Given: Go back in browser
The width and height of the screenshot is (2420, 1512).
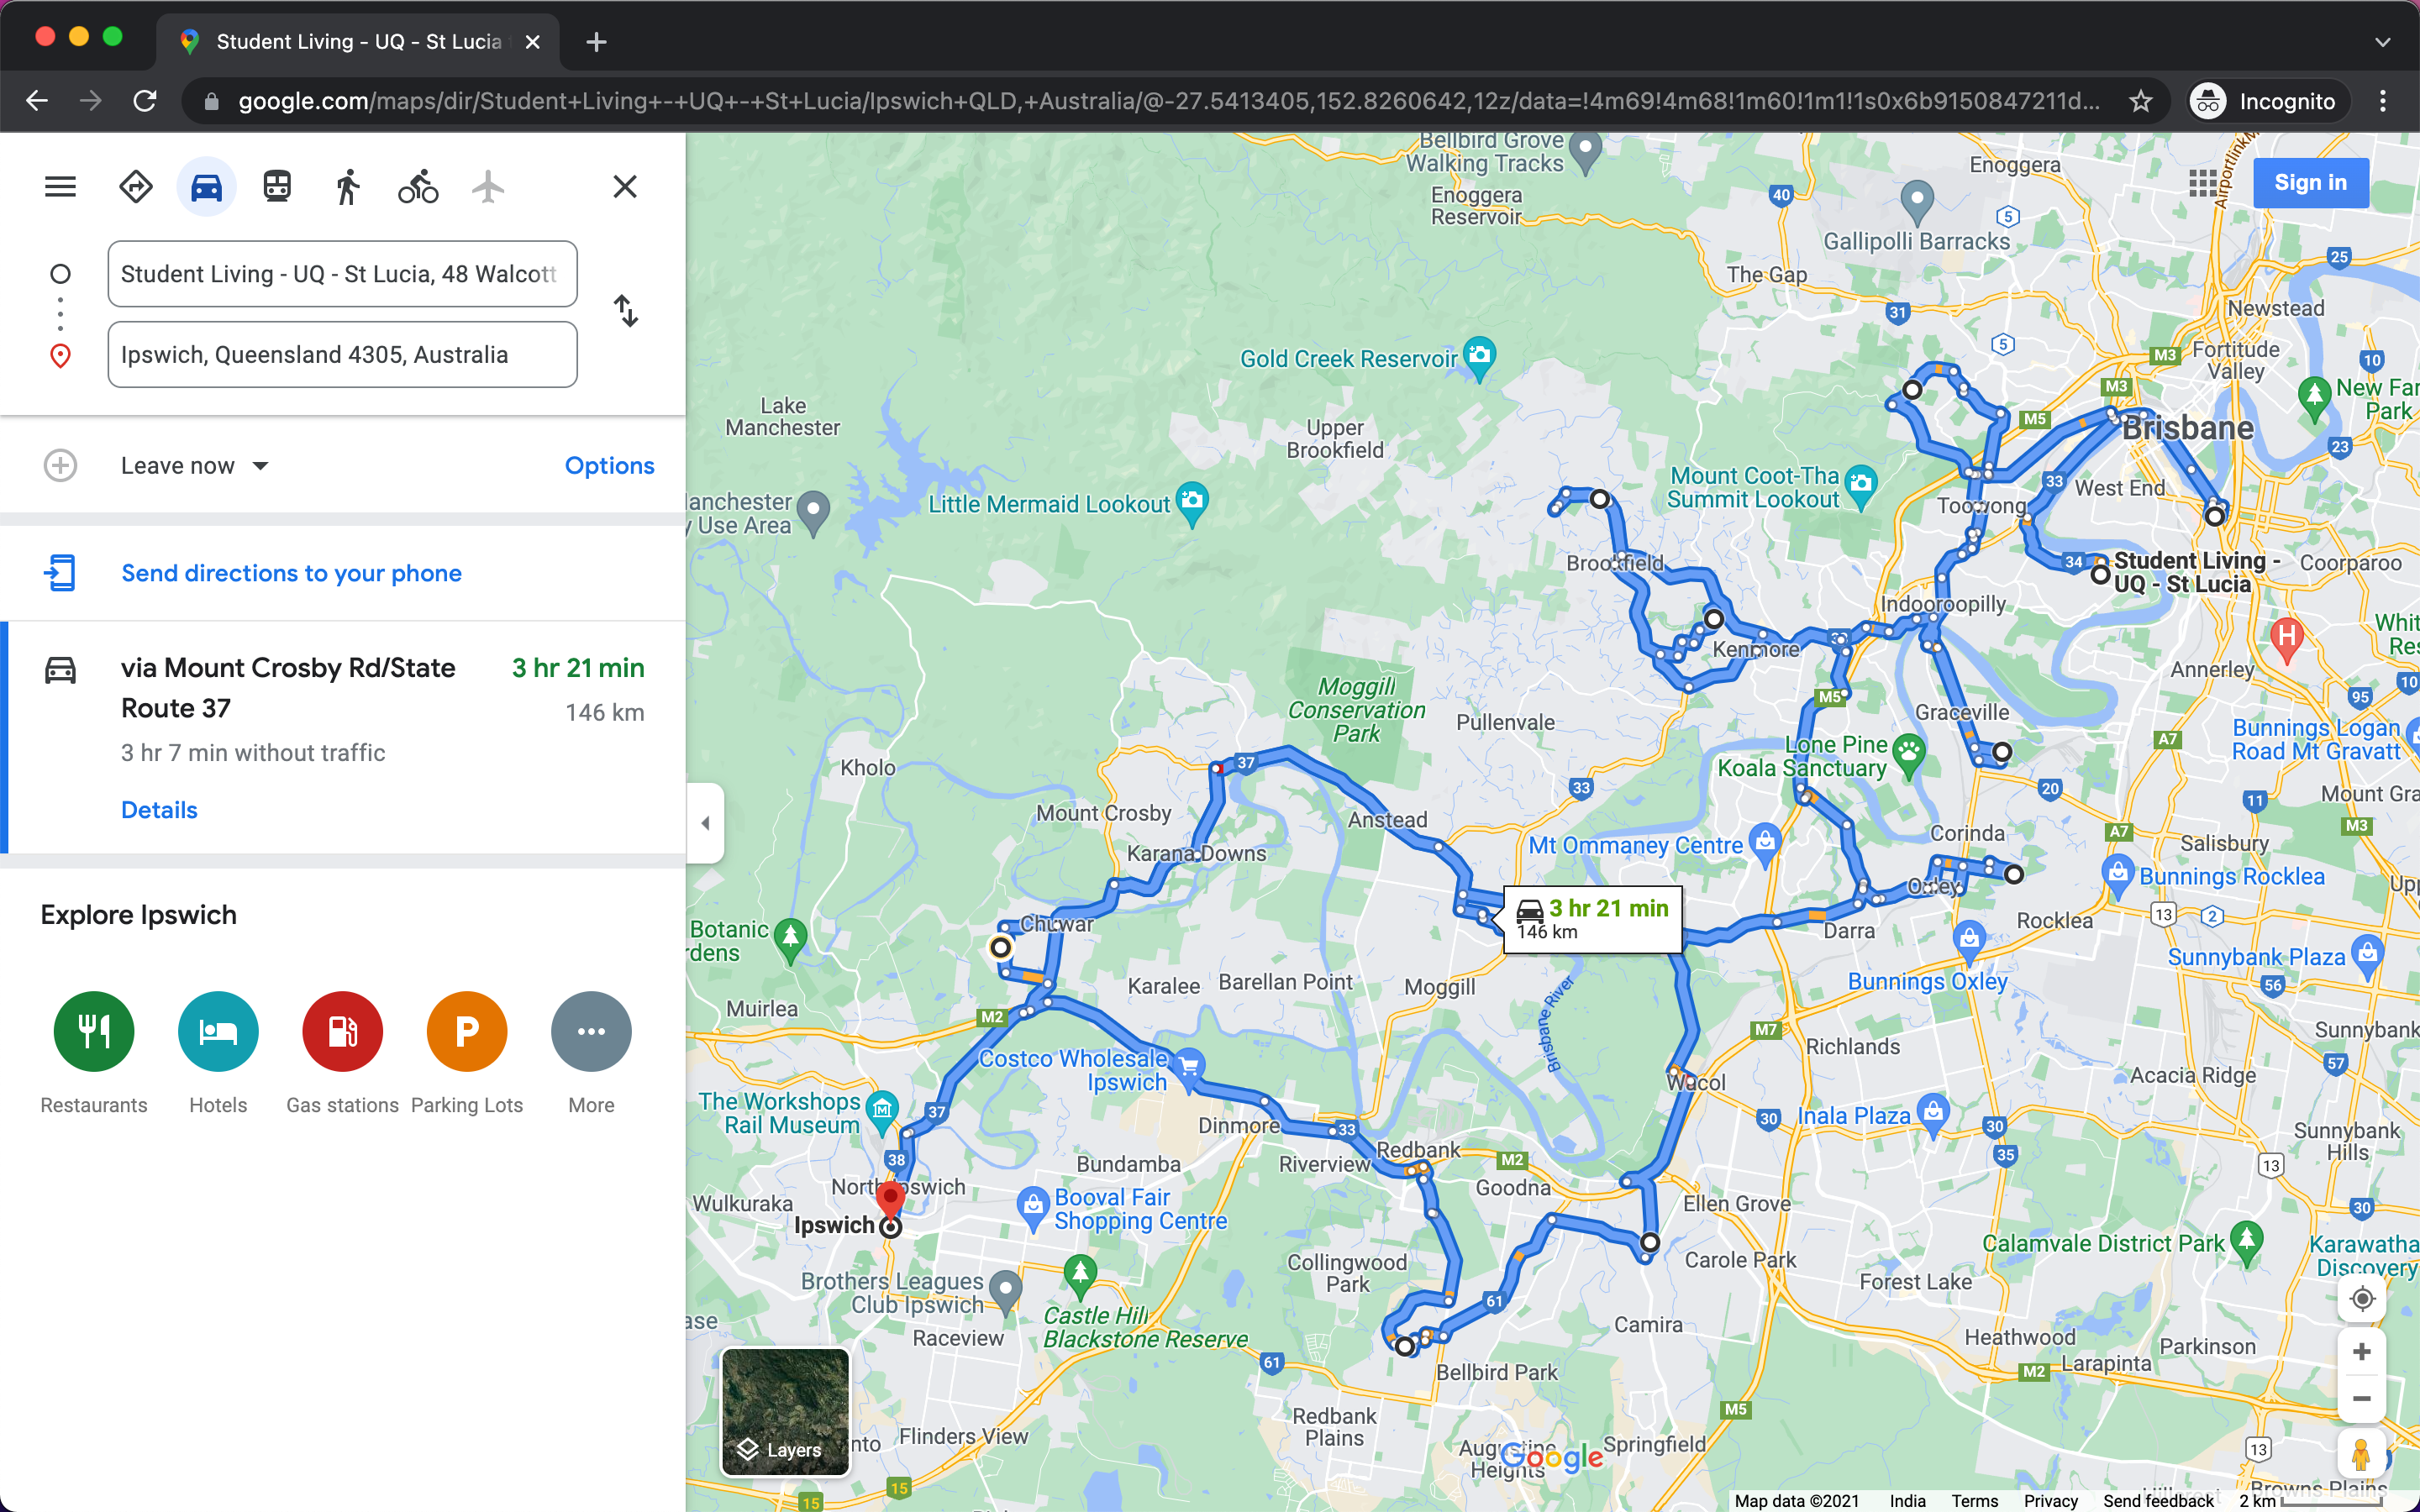Looking at the screenshot, I should pos(37,101).
